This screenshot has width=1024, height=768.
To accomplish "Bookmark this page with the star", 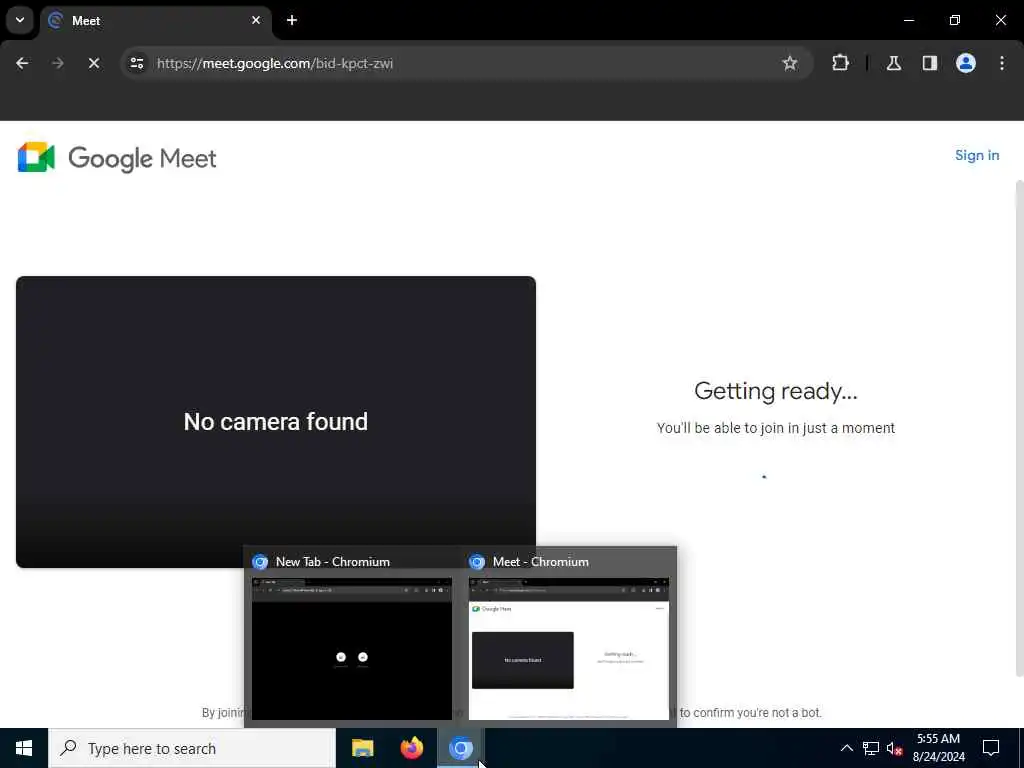I will (x=790, y=63).
